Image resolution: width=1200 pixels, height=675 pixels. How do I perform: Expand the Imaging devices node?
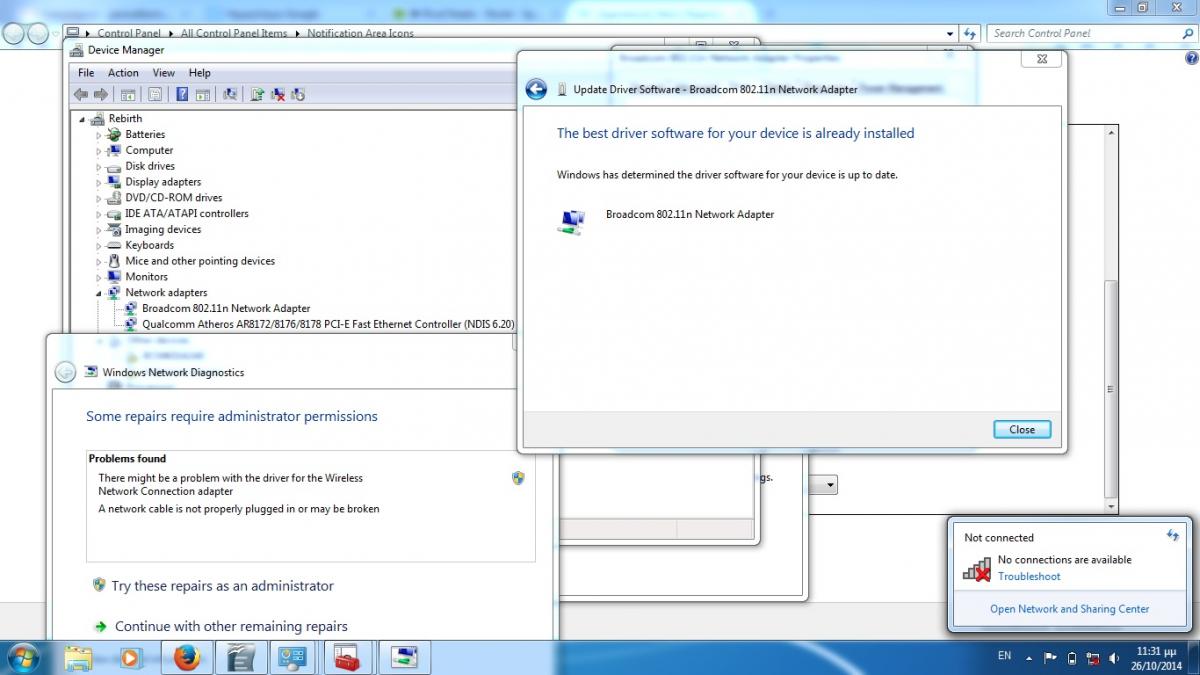click(99, 230)
